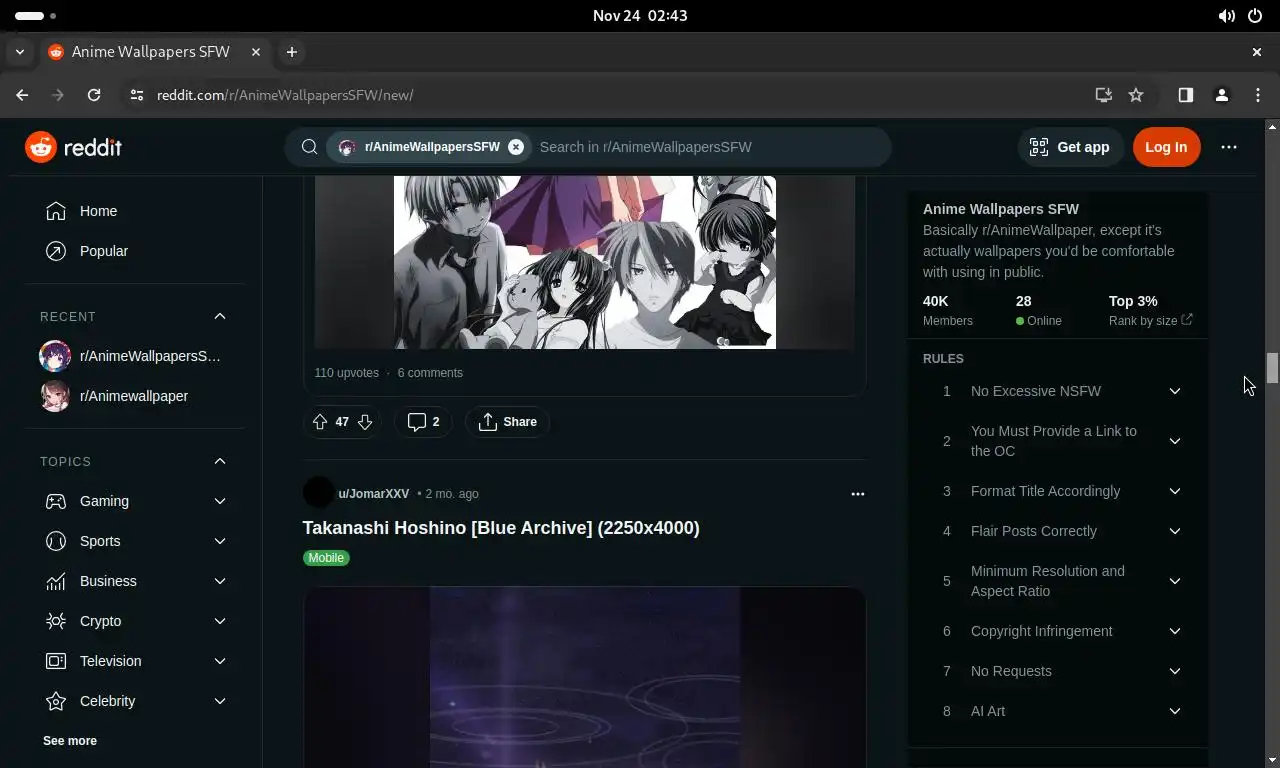Click the search magnifier icon
The height and width of the screenshot is (768, 1280).
(x=309, y=147)
